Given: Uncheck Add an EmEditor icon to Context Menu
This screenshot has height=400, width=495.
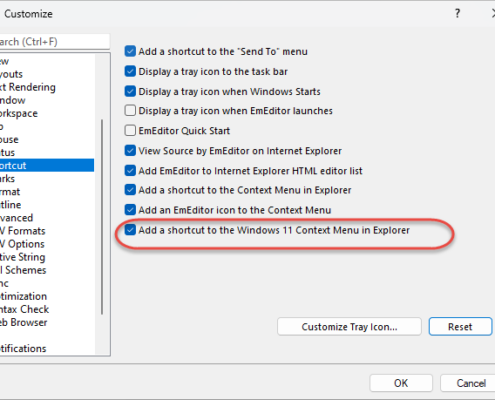Looking at the screenshot, I should coord(130,210).
